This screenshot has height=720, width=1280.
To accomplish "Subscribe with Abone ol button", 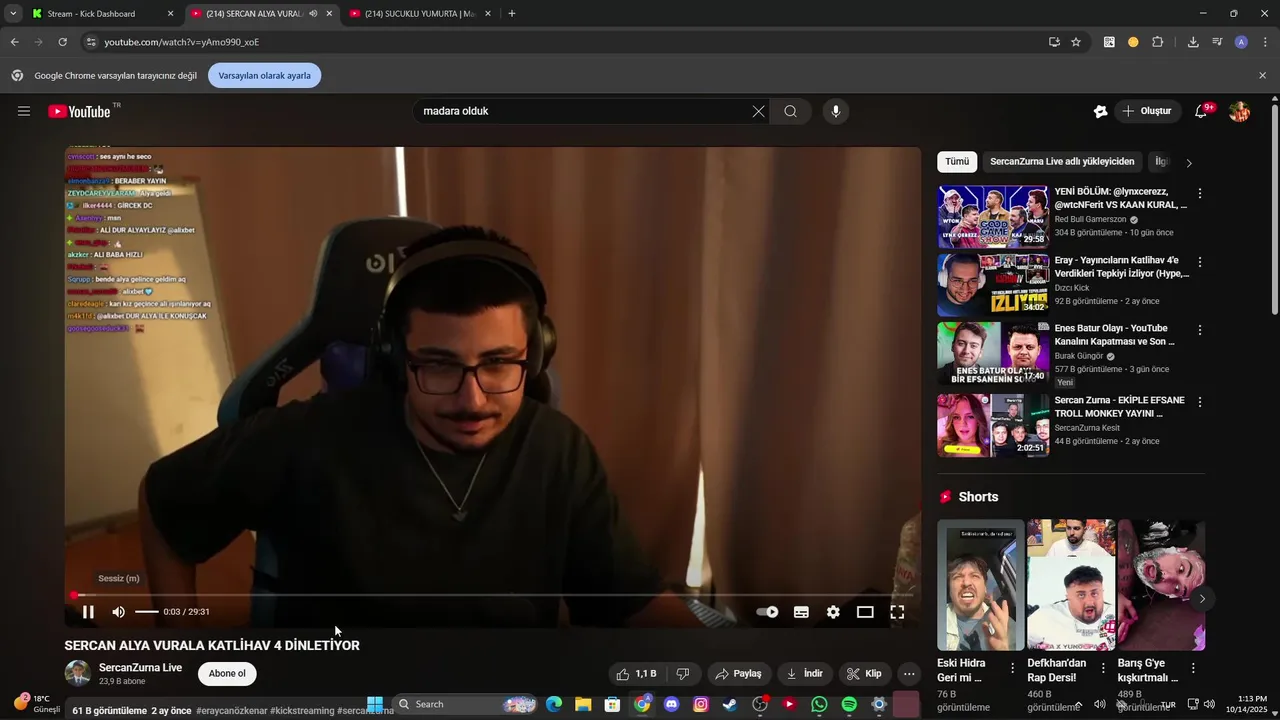I will pyautogui.click(x=227, y=674).
